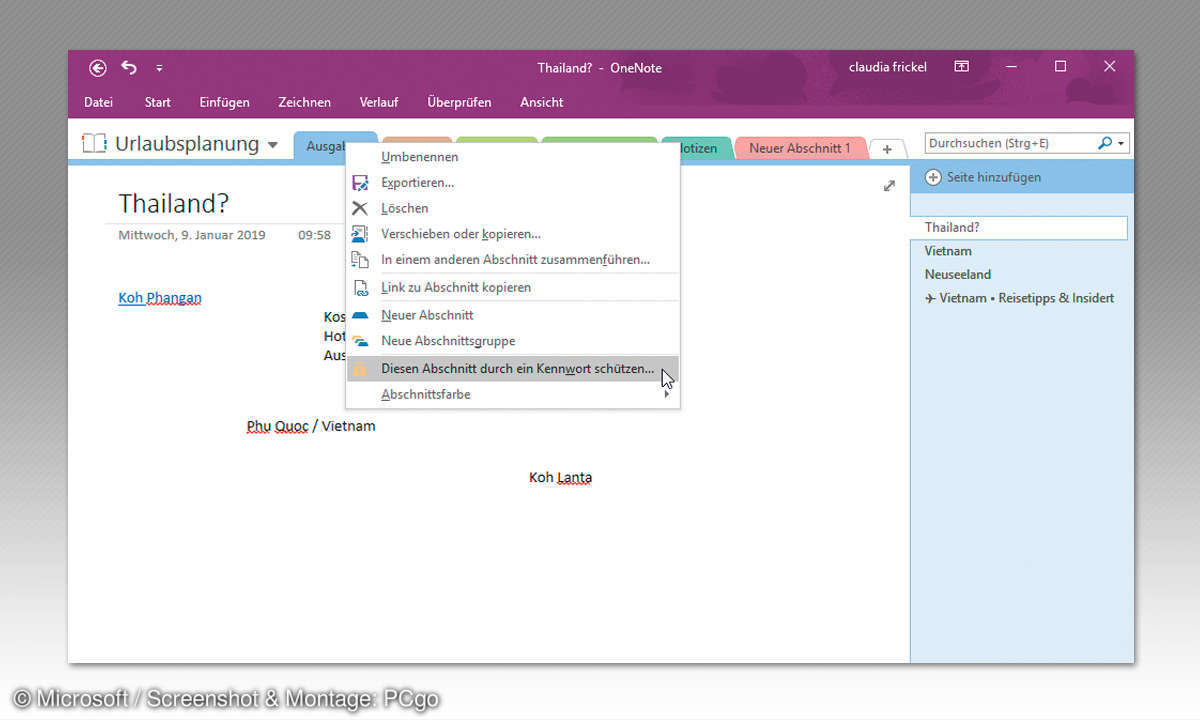Click the Phu Quoc / Vietnam note text
This screenshot has width=1200, height=720.
pos(311,426)
